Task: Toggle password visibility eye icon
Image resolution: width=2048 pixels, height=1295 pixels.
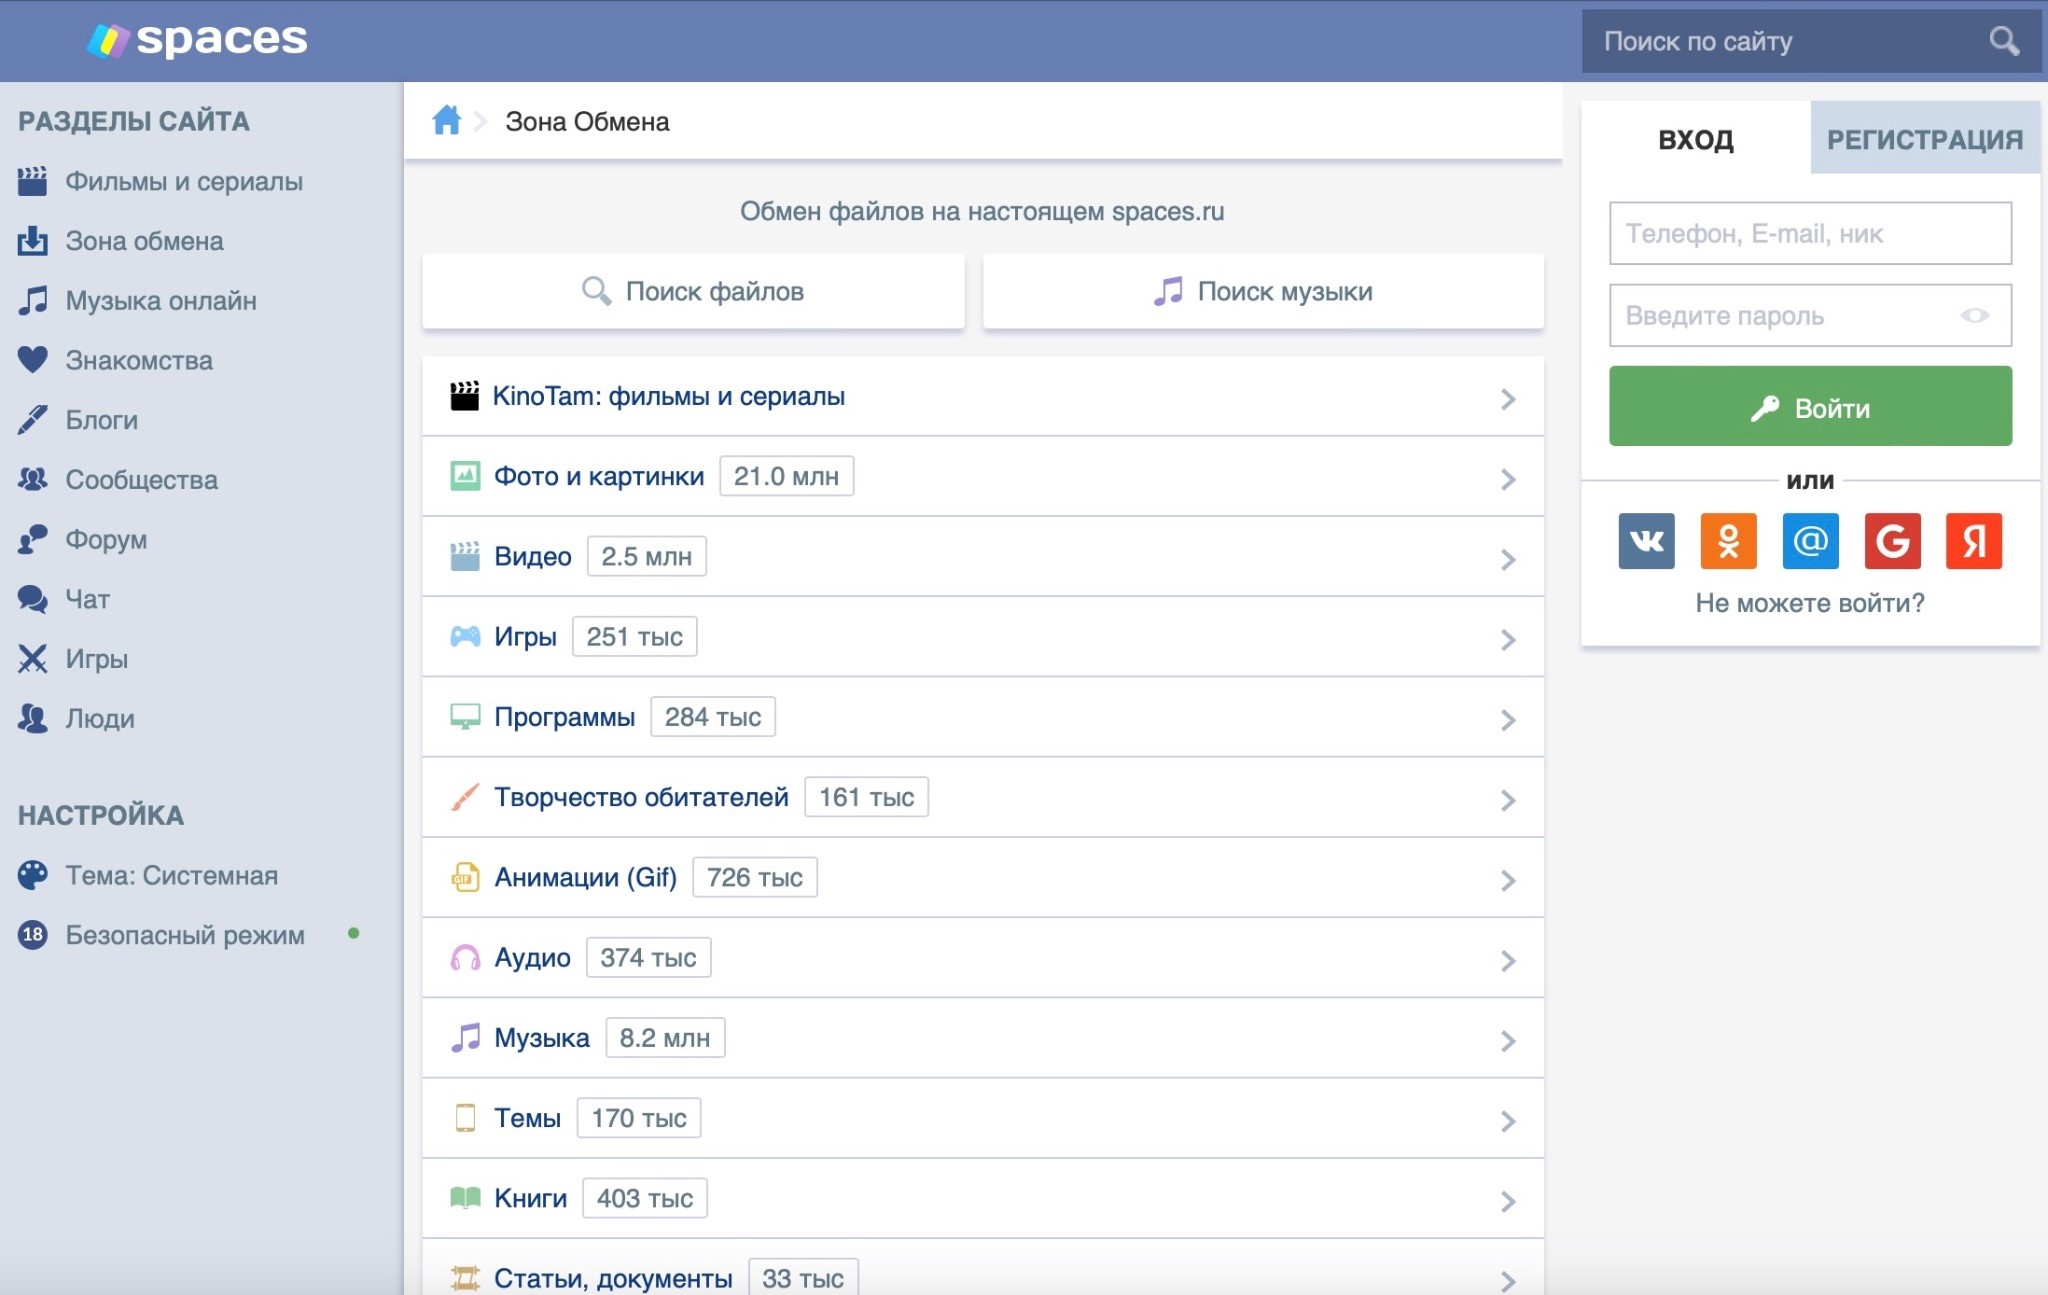Action: [x=1974, y=316]
